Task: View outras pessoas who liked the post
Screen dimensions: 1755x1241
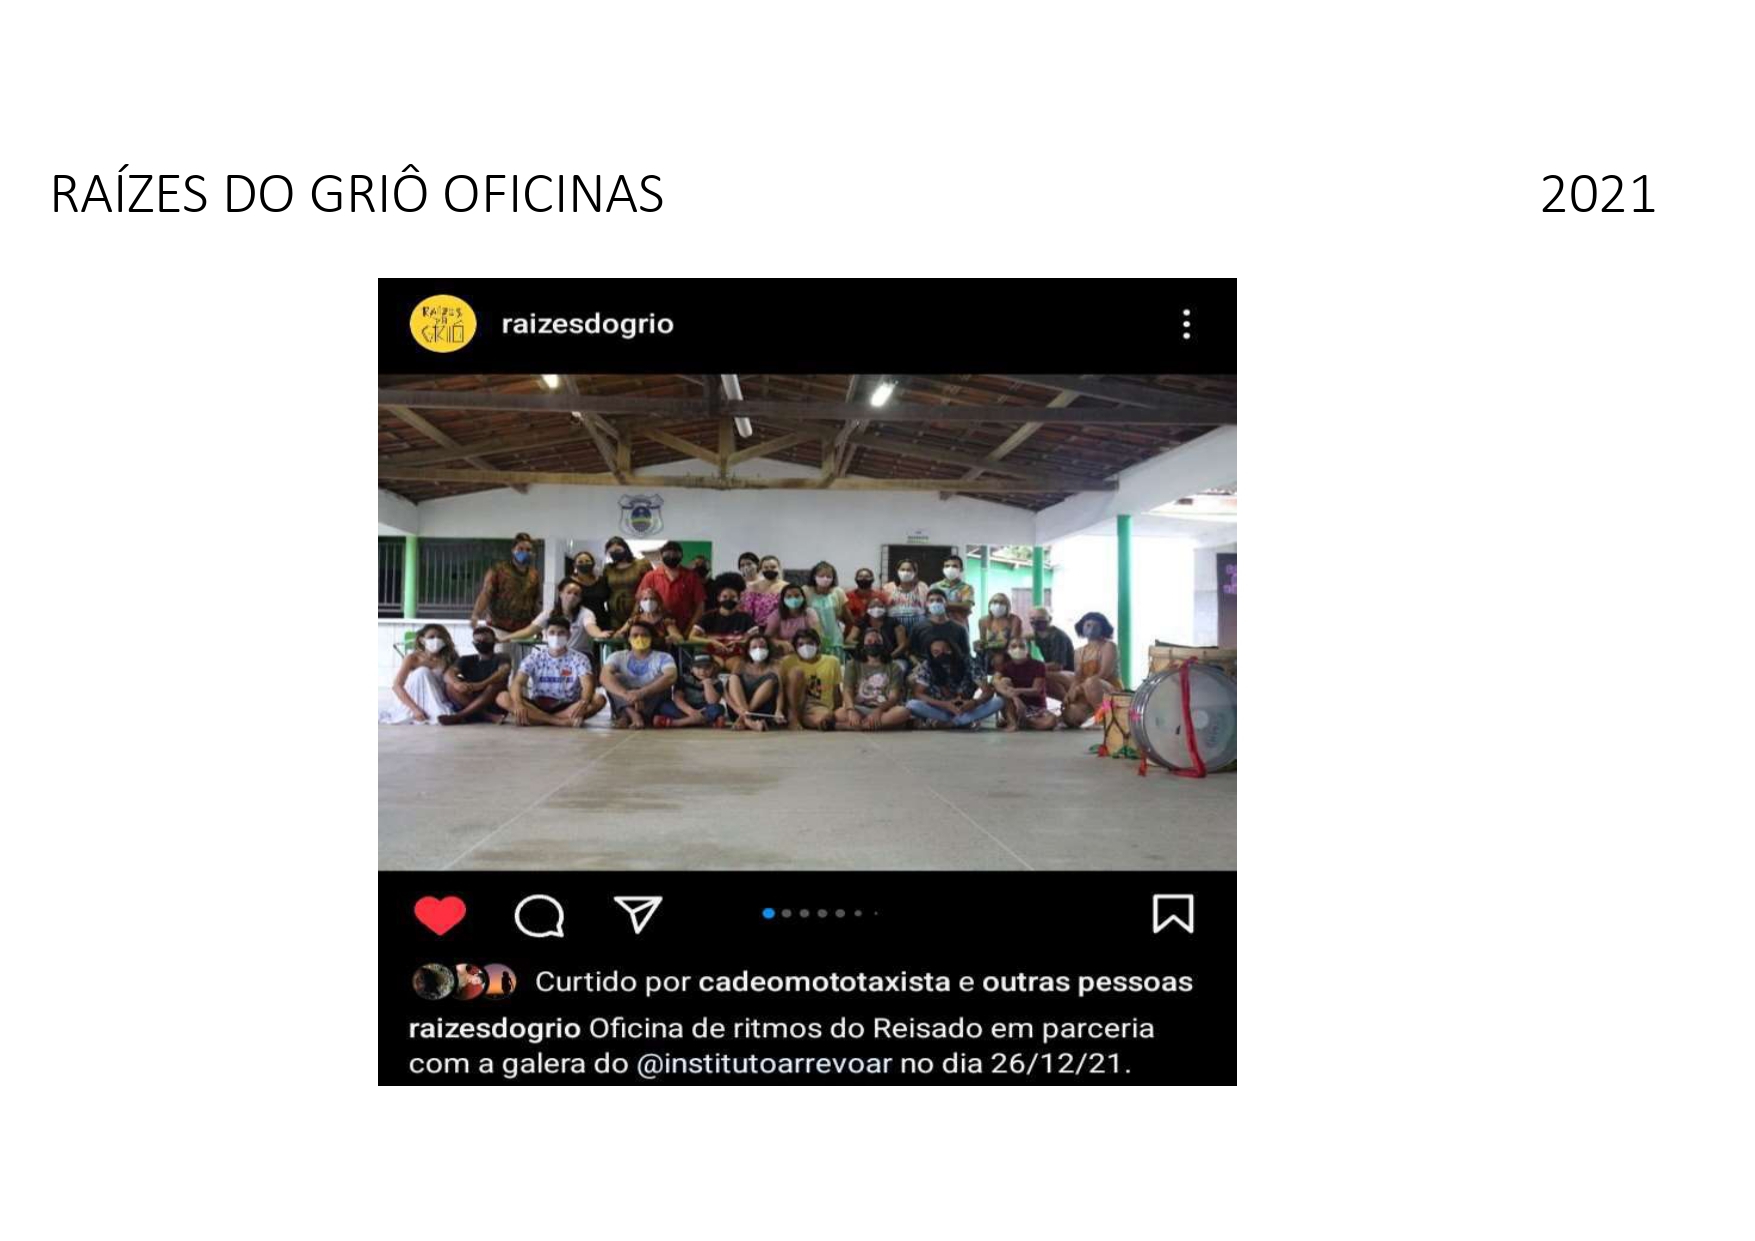Action: click(1087, 982)
